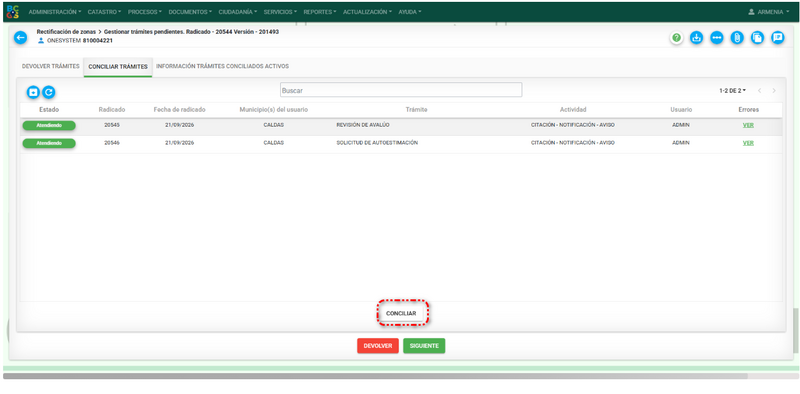
Task: Click Municipio(s) del usuario column header
Action: click(273, 110)
